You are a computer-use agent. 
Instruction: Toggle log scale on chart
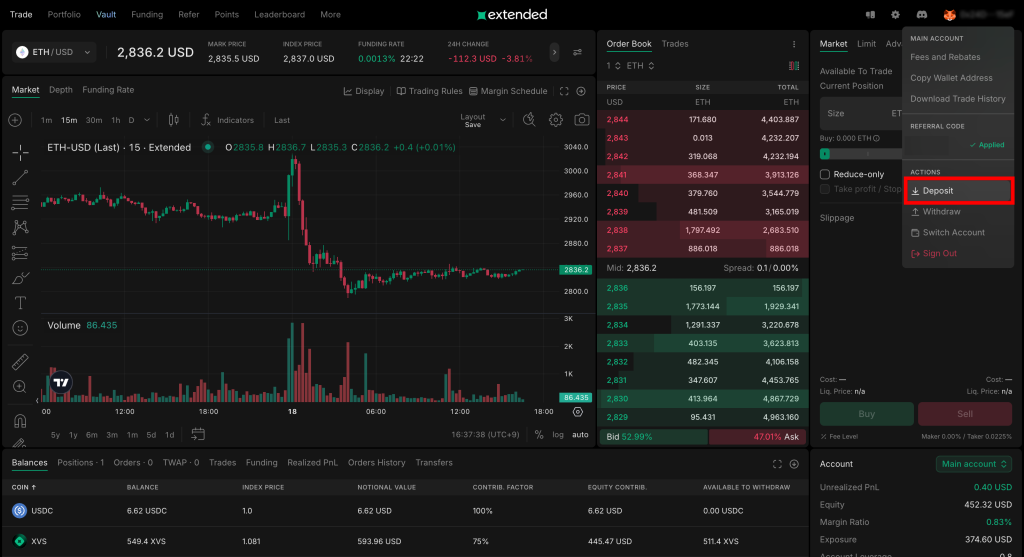[557, 435]
